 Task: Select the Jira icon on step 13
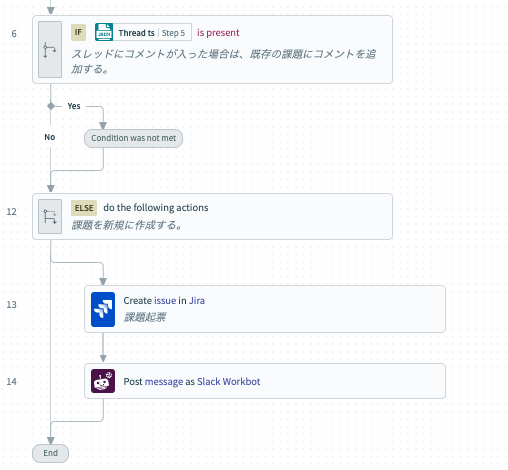point(103,309)
